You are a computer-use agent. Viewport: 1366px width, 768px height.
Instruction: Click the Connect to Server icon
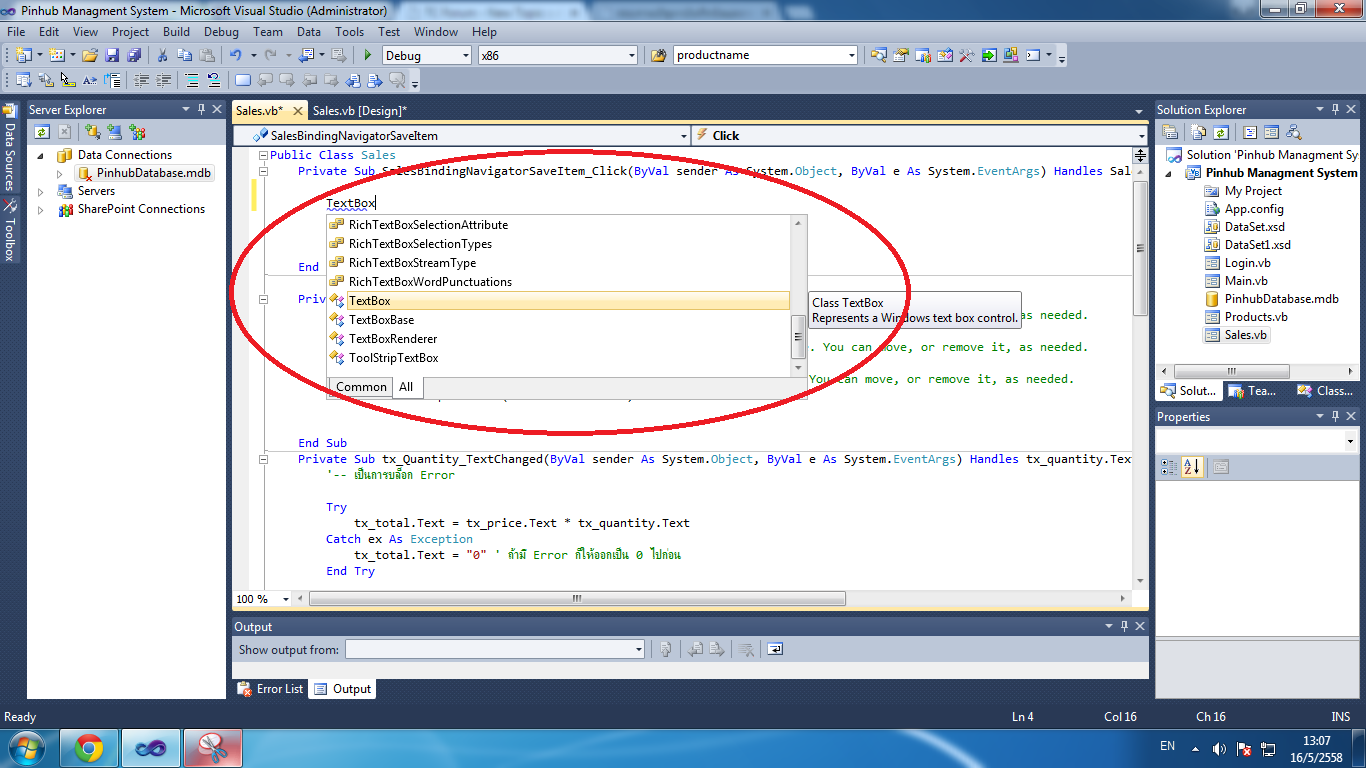115,131
